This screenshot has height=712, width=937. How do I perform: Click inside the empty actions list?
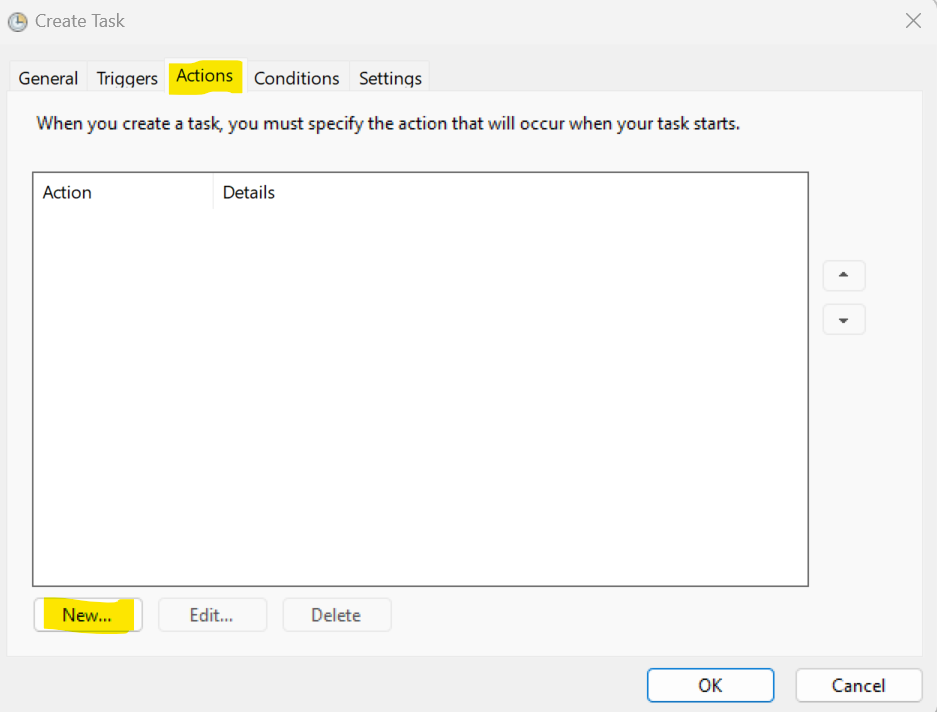pyautogui.click(x=420, y=400)
